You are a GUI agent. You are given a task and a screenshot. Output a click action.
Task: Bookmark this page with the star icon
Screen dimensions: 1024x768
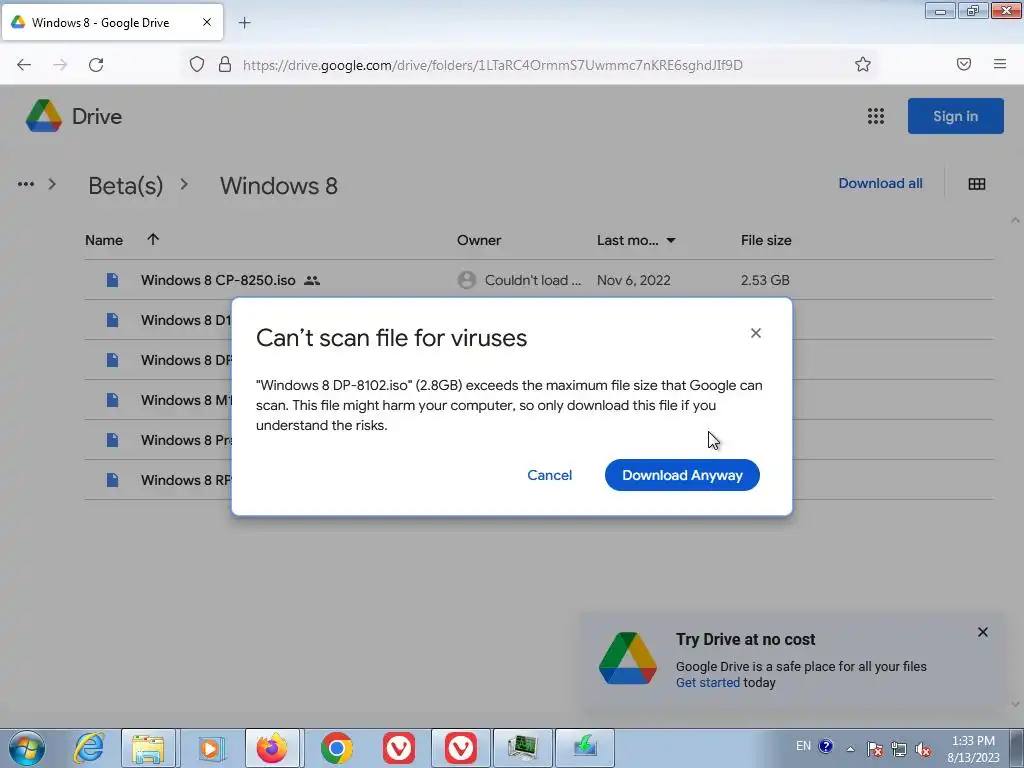click(863, 64)
